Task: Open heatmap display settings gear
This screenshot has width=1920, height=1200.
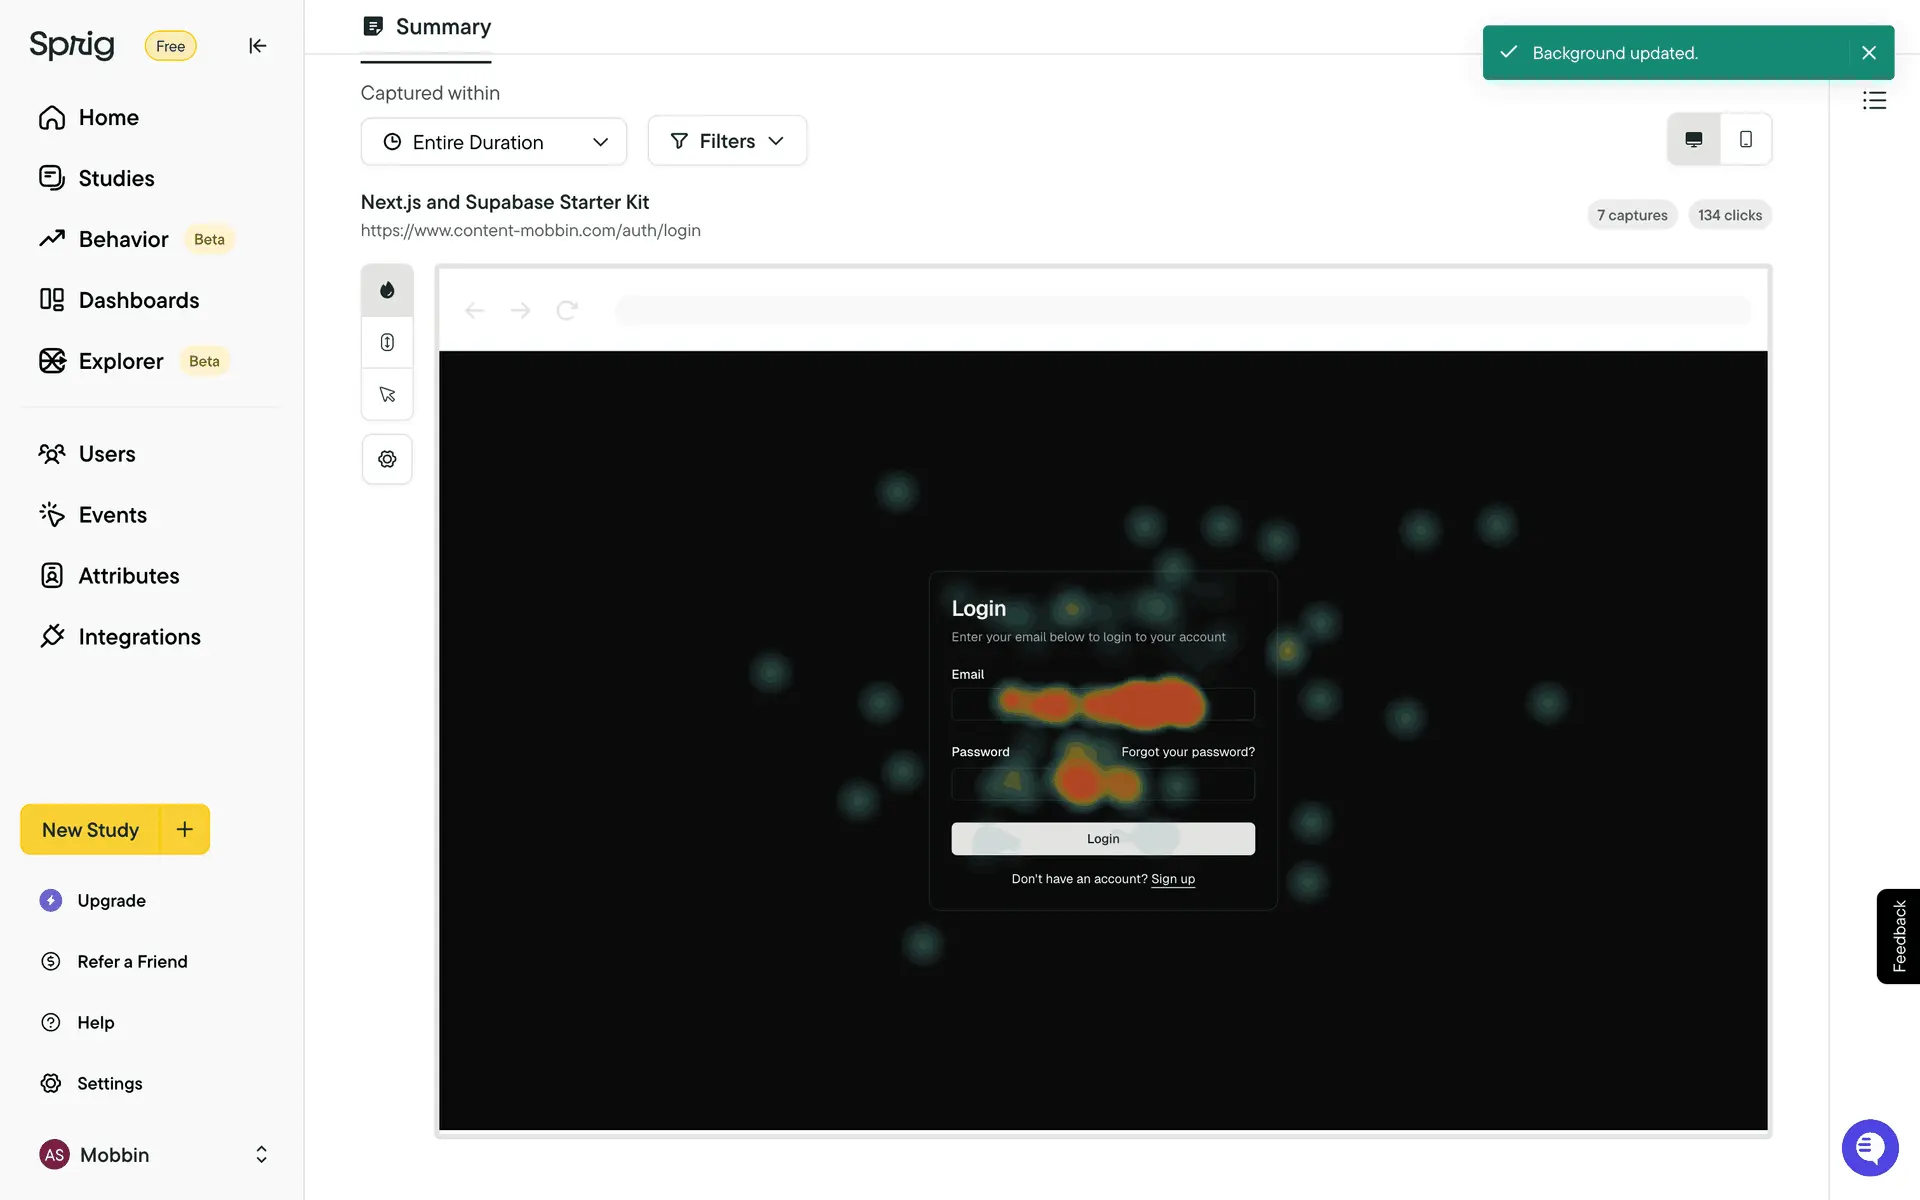Action: 387,459
